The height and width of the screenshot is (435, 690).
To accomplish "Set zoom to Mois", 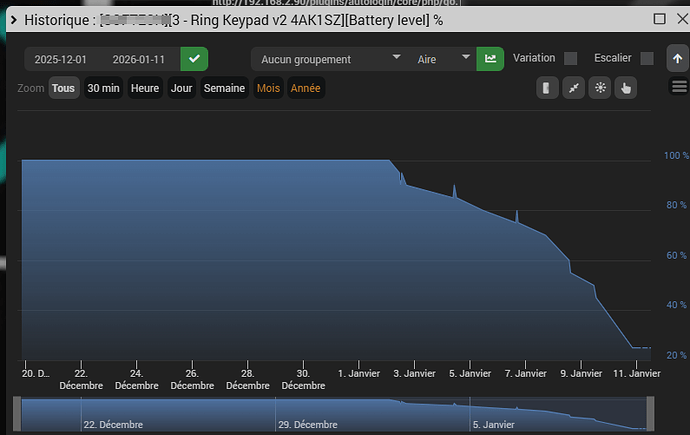I will (268, 88).
